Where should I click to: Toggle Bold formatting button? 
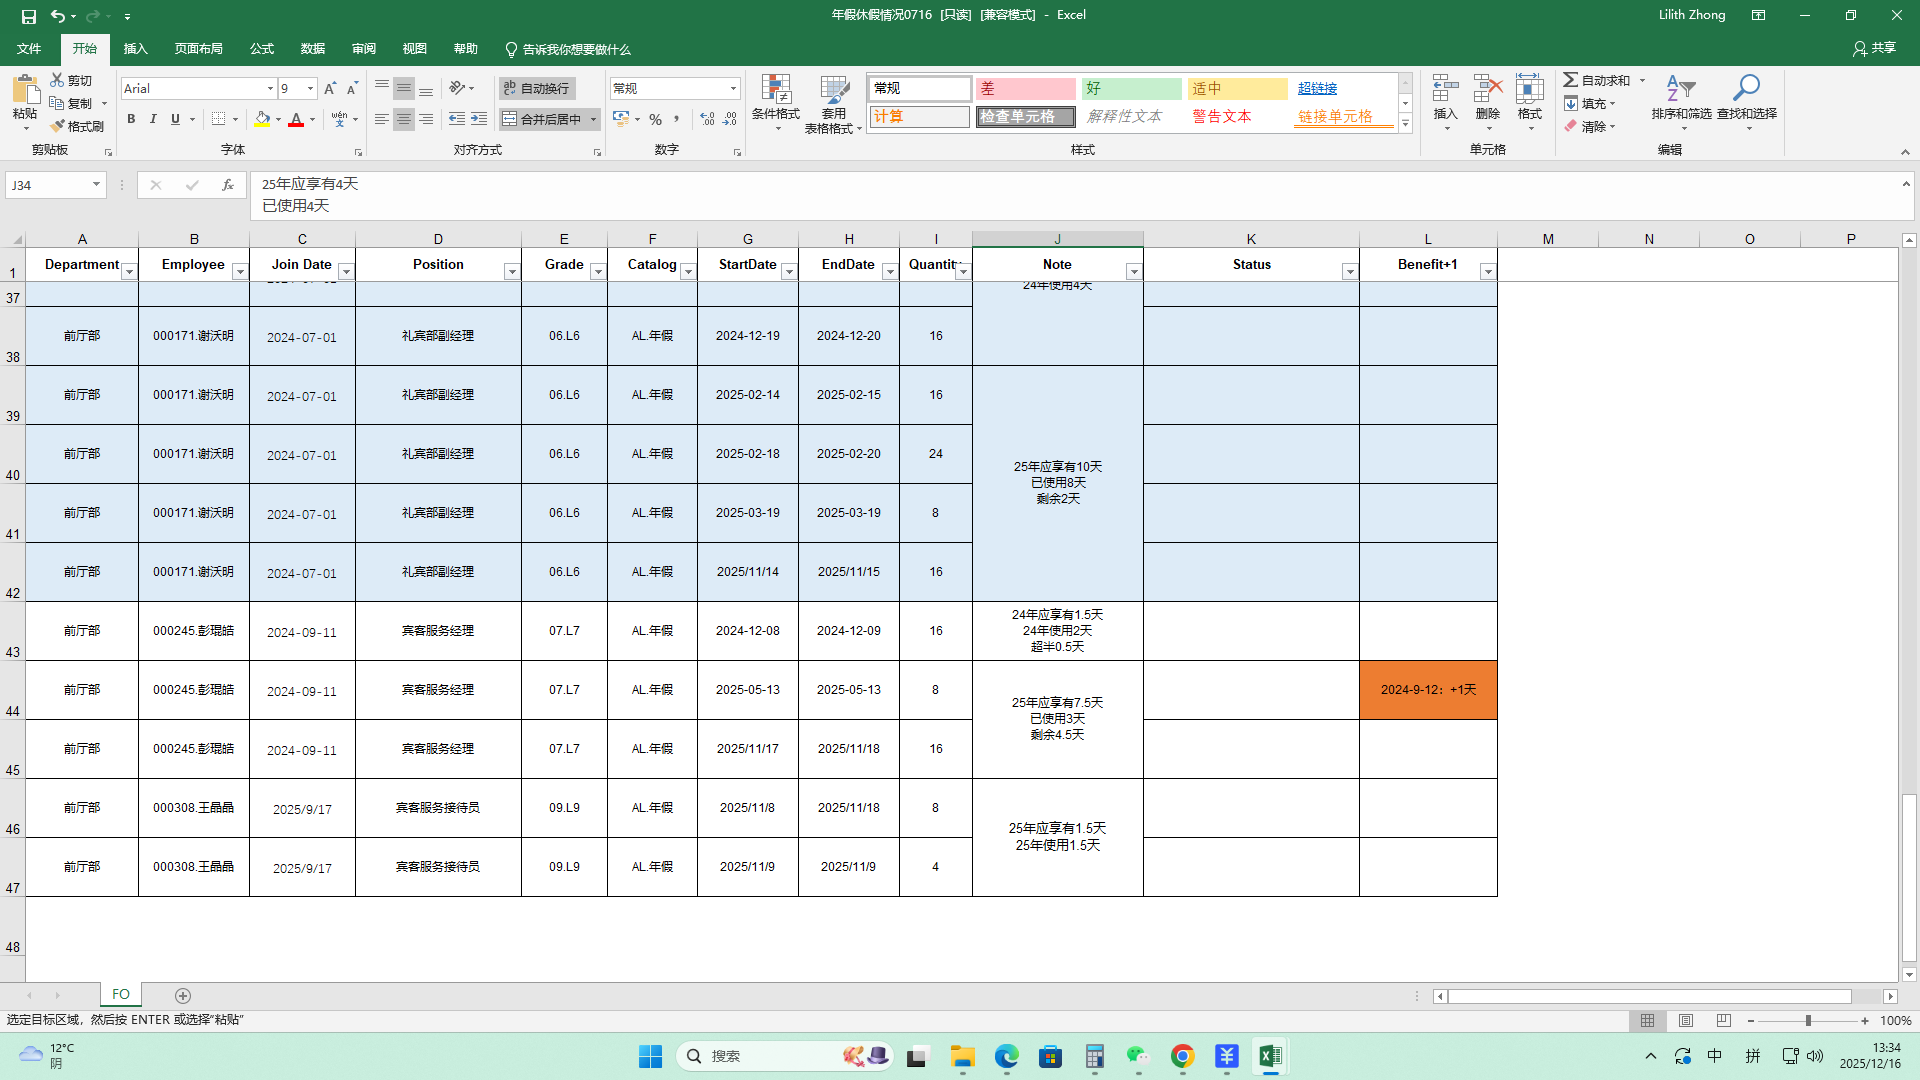(131, 119)
